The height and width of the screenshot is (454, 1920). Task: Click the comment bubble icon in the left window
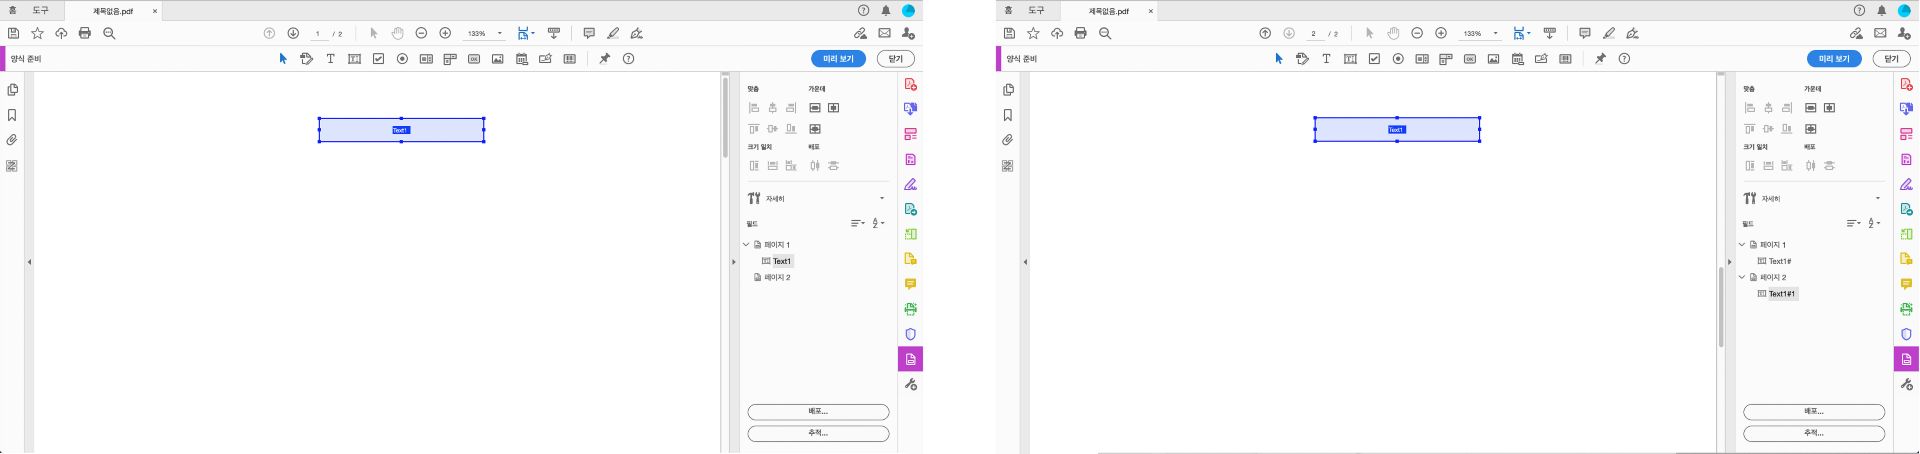click(589, 33)
